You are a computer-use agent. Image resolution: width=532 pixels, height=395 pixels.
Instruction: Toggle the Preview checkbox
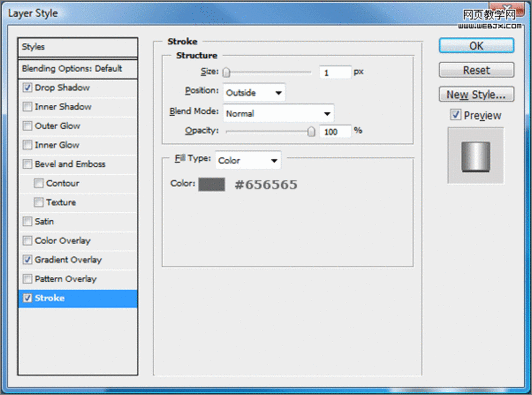[x=456, y=115]
